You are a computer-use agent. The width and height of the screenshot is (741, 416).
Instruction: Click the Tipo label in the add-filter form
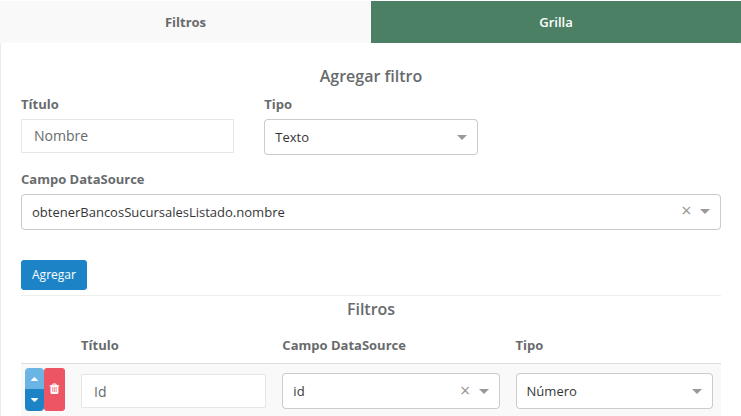[278, 104]
